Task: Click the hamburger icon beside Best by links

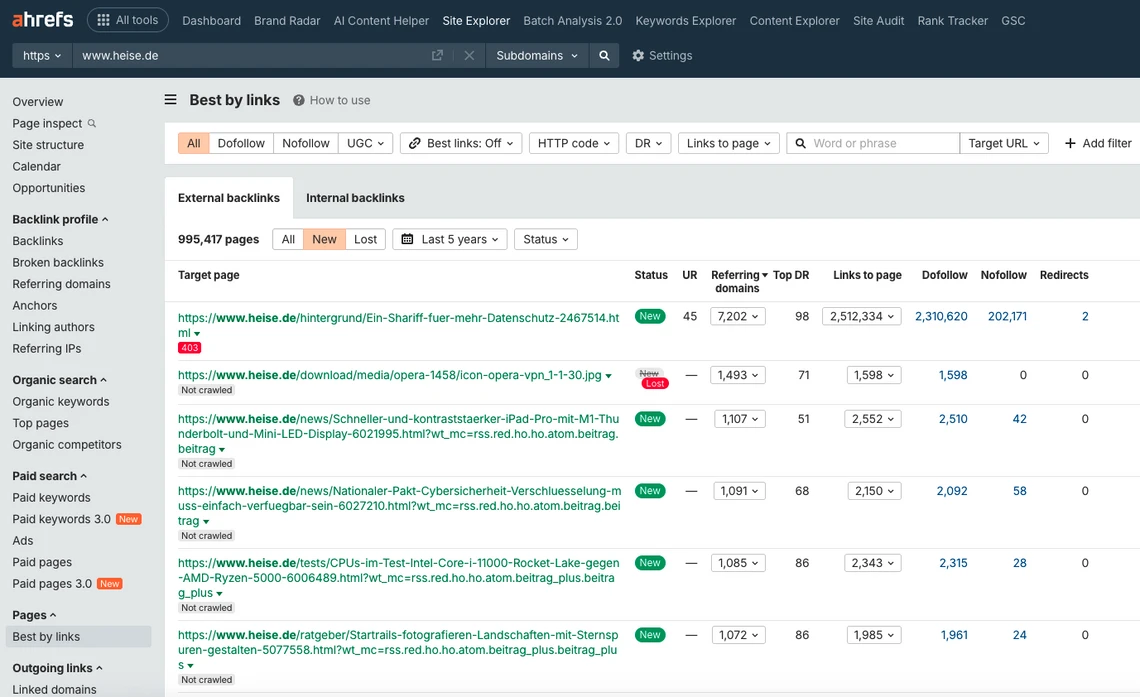Action: pos(170,99)
